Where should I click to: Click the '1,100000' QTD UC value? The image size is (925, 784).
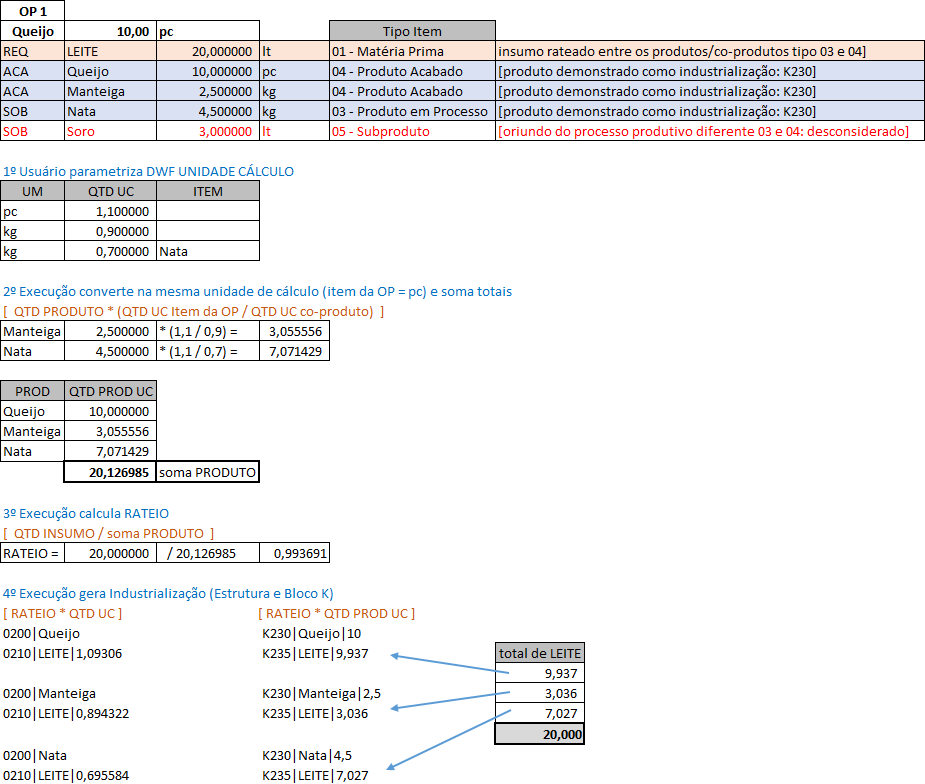110,211
